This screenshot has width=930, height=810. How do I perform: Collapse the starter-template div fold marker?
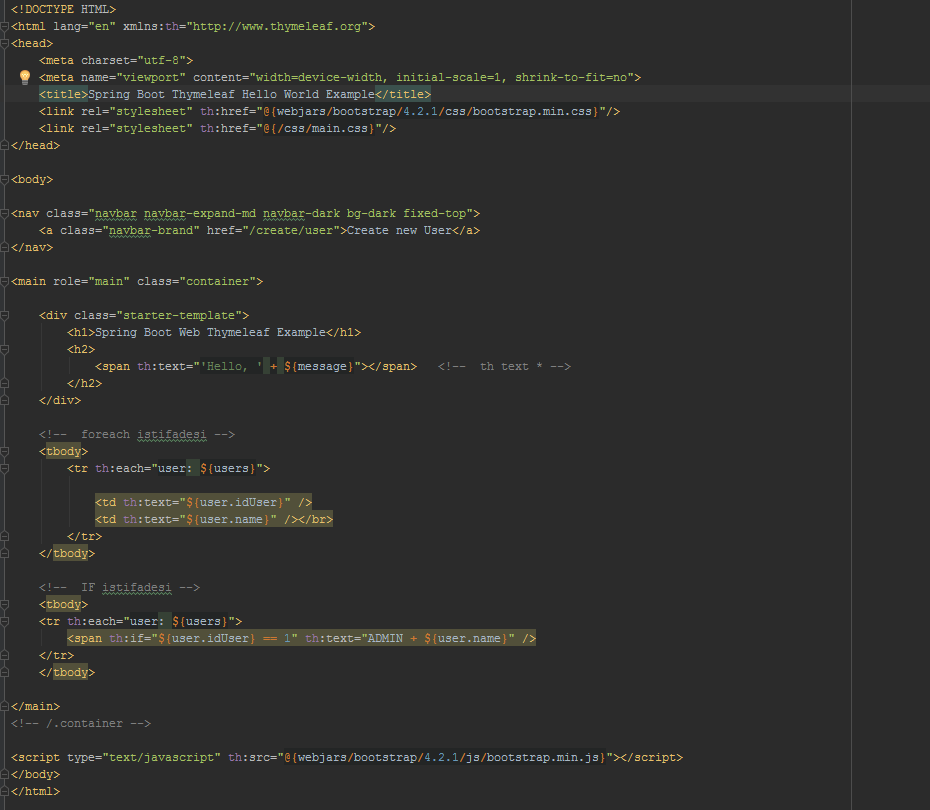coord(5,315)
